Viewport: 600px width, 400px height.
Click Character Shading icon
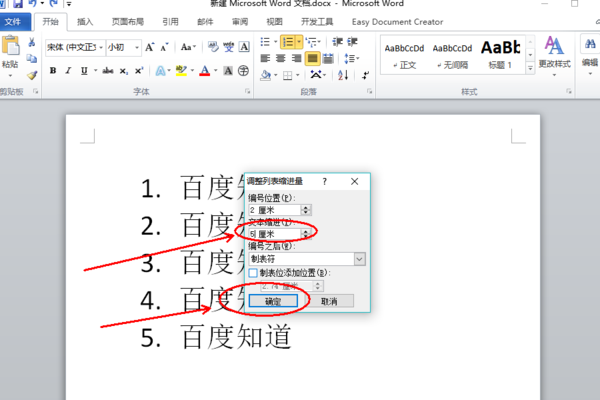(x=228, y=71)
